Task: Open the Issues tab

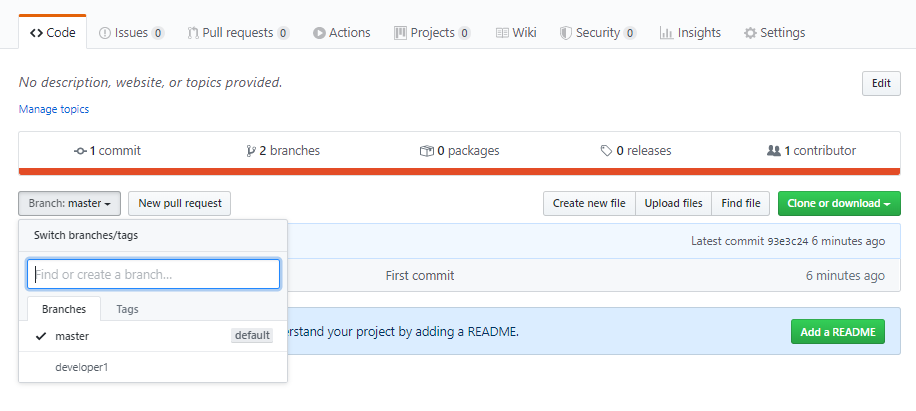Action: pos(132,33)
